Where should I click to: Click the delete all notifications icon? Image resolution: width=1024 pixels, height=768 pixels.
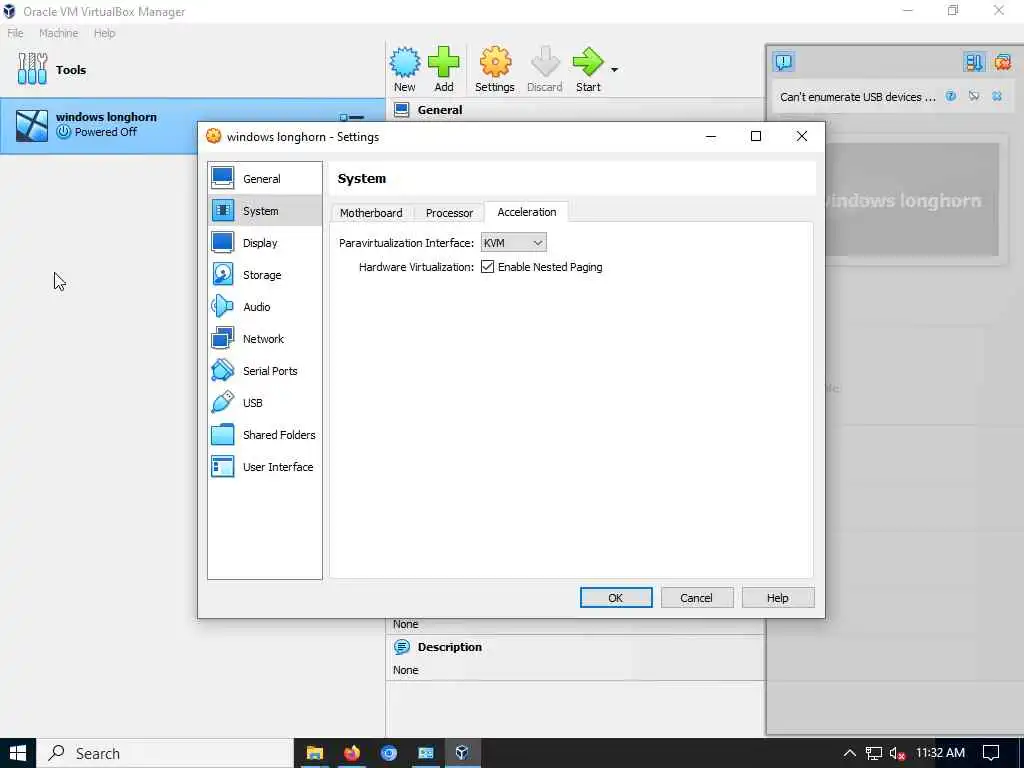1002,62
